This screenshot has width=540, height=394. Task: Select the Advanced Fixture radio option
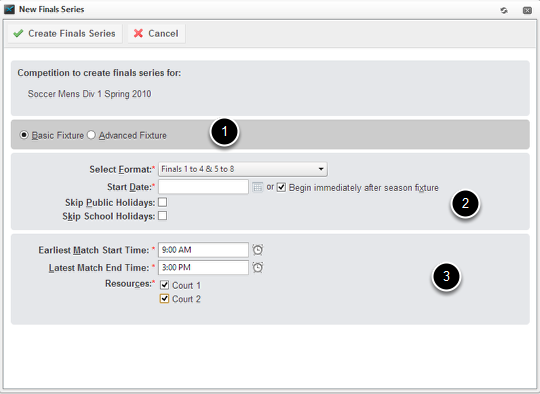coord(91,135)
